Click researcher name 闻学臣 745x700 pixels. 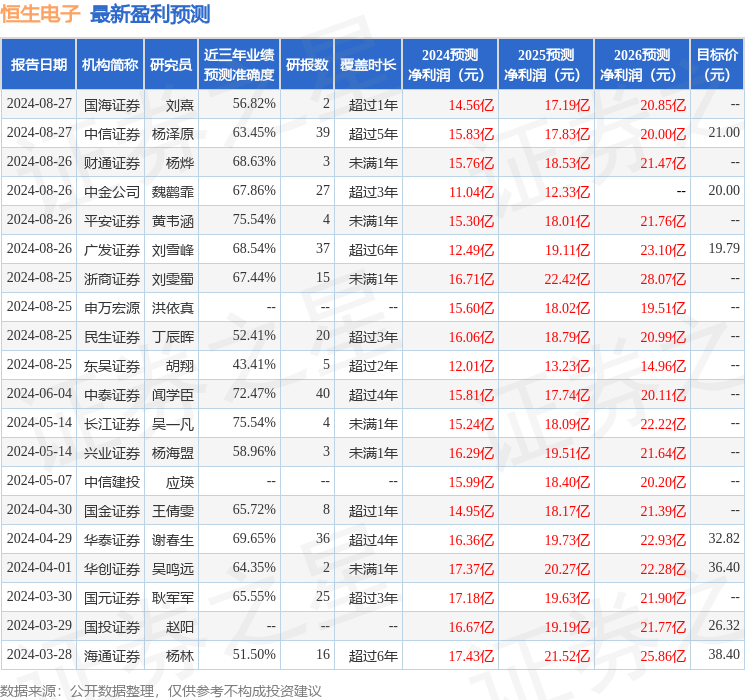(x=173, y=395)
